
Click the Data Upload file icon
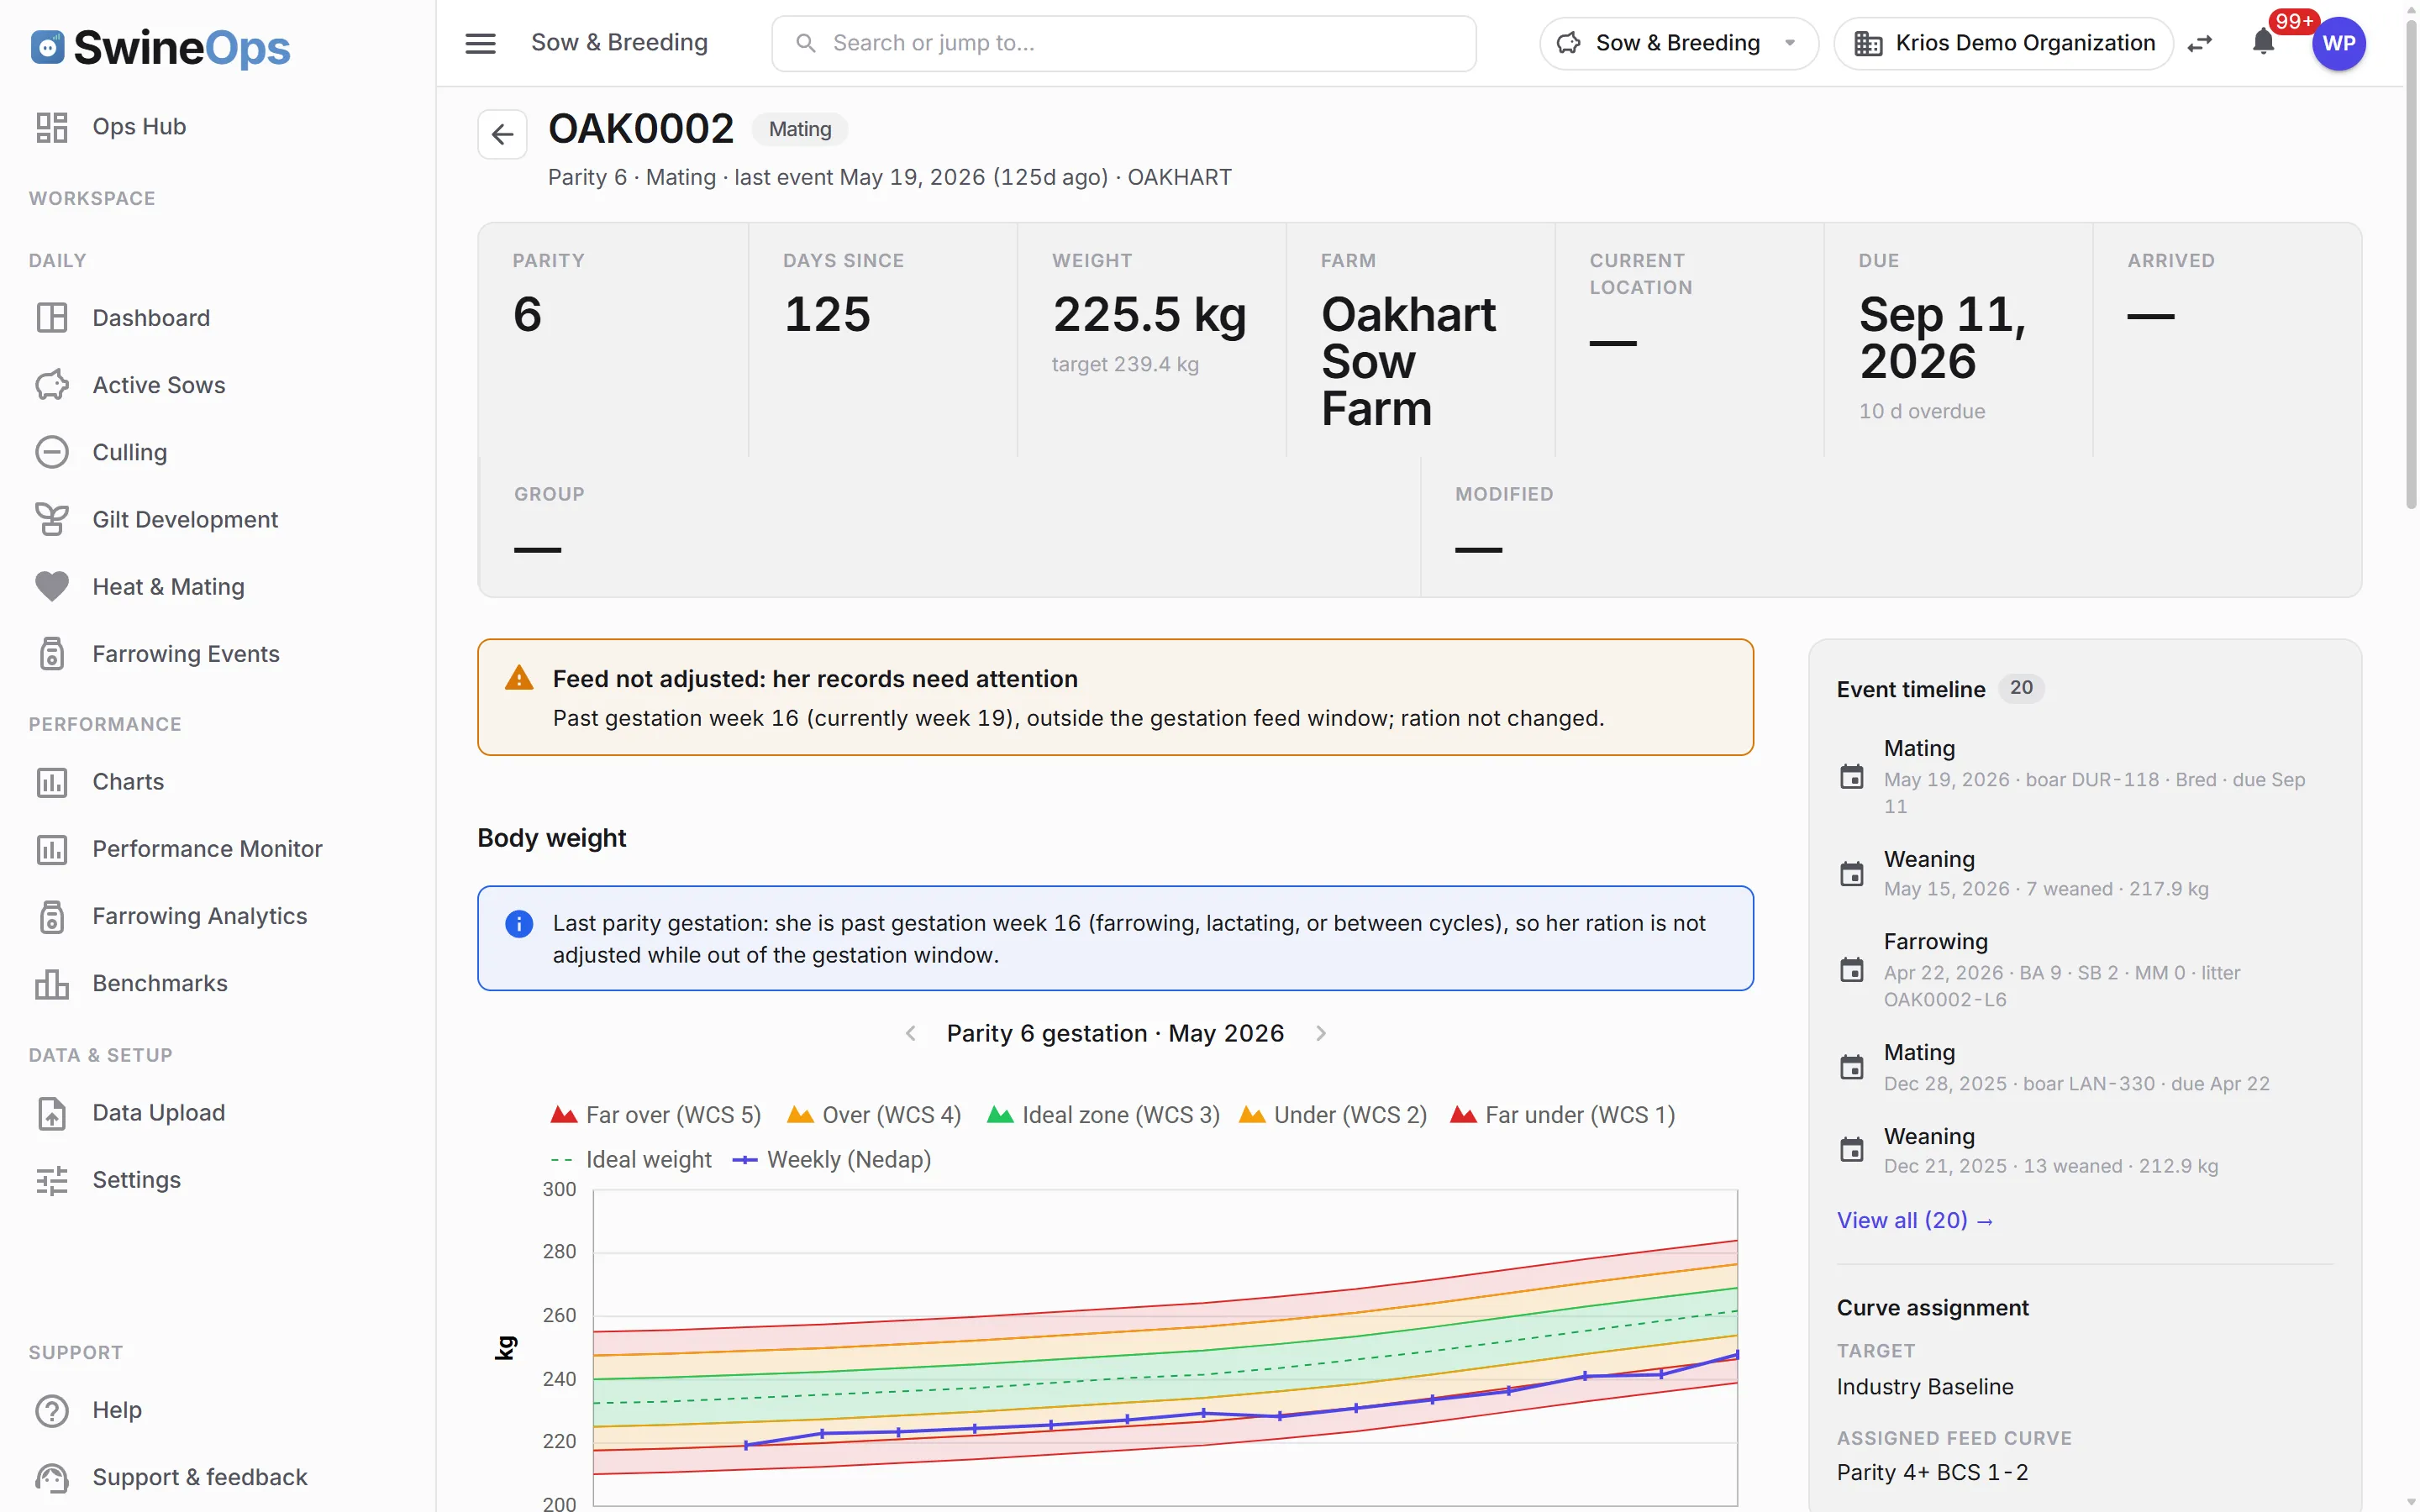[52, 1113]
